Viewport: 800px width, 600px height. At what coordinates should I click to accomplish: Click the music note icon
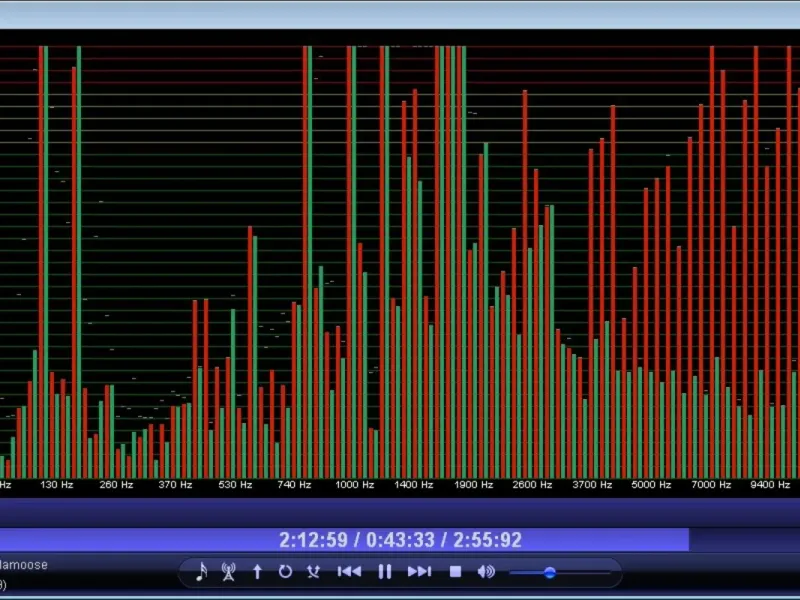click(x=202, y=572)
